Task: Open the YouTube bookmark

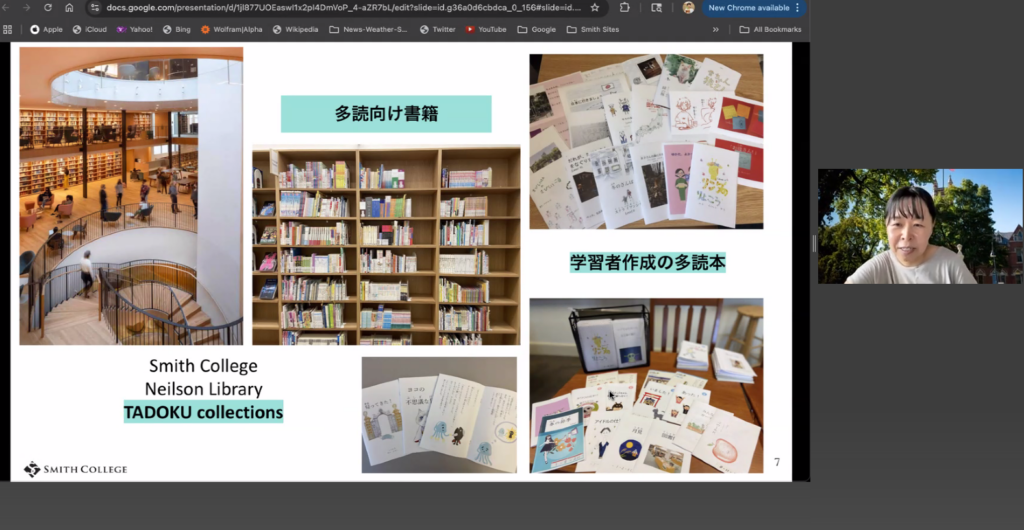Action: pos(485,29)
